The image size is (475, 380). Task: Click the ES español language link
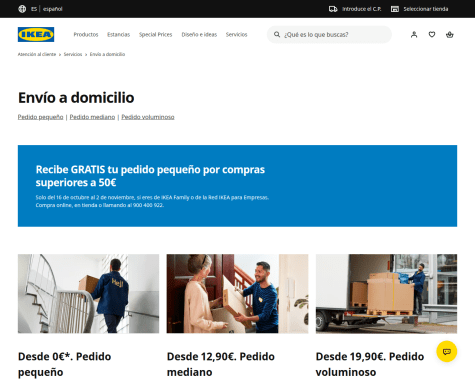point(47,9)
